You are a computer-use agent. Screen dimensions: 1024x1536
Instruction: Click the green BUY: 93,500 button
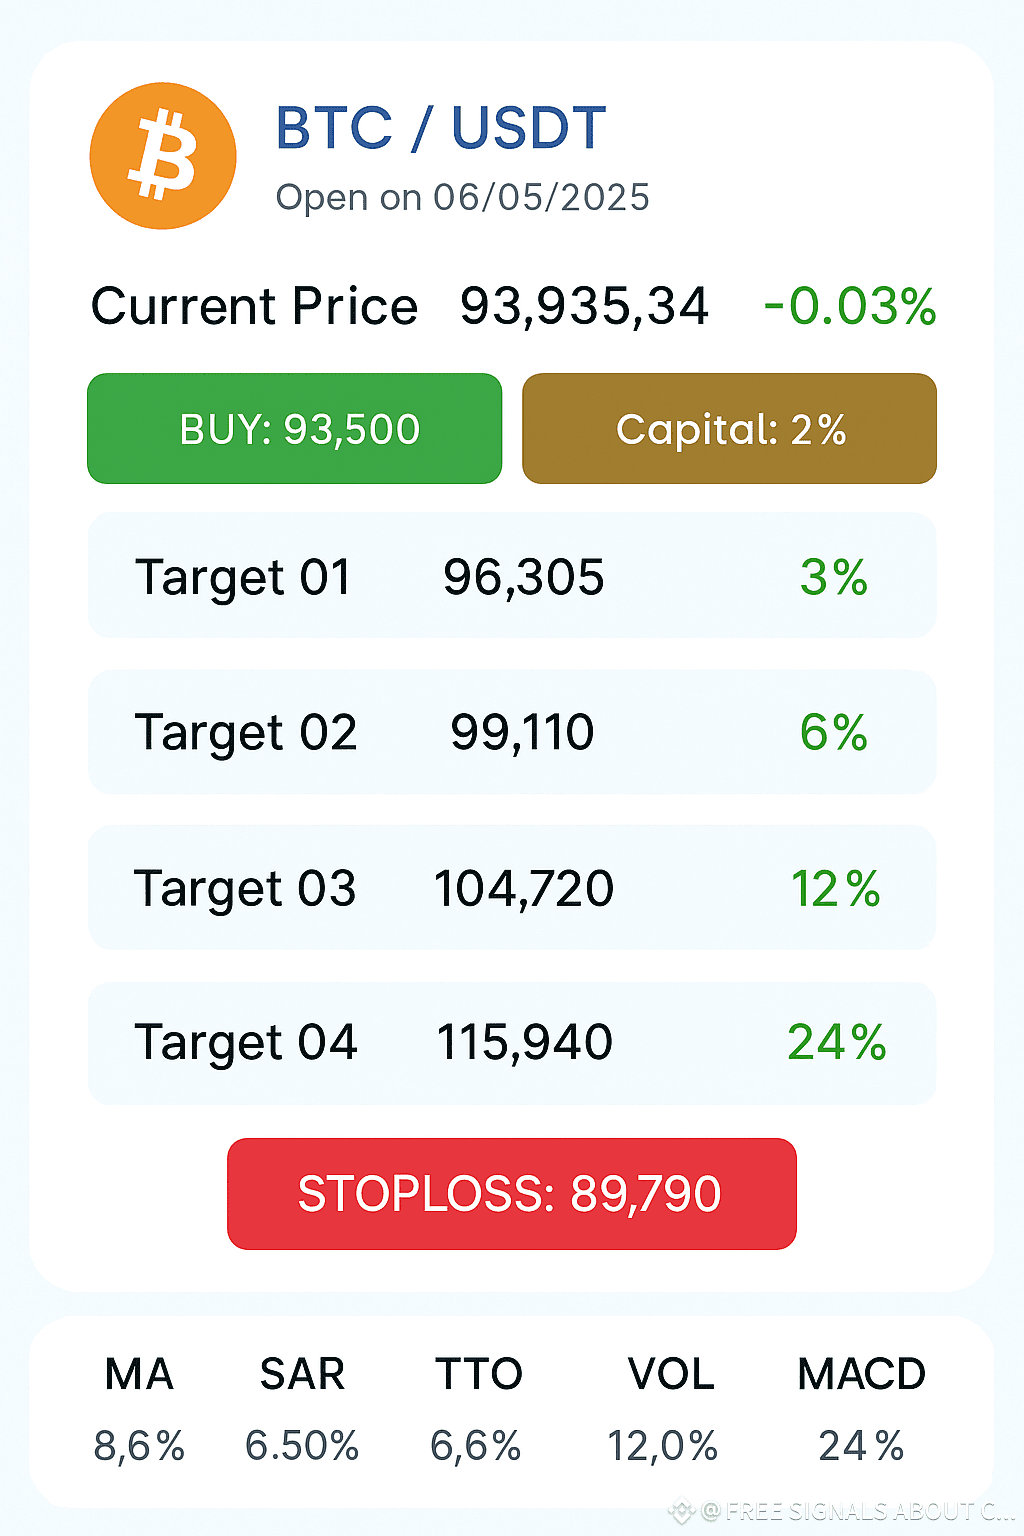(295, 429)
